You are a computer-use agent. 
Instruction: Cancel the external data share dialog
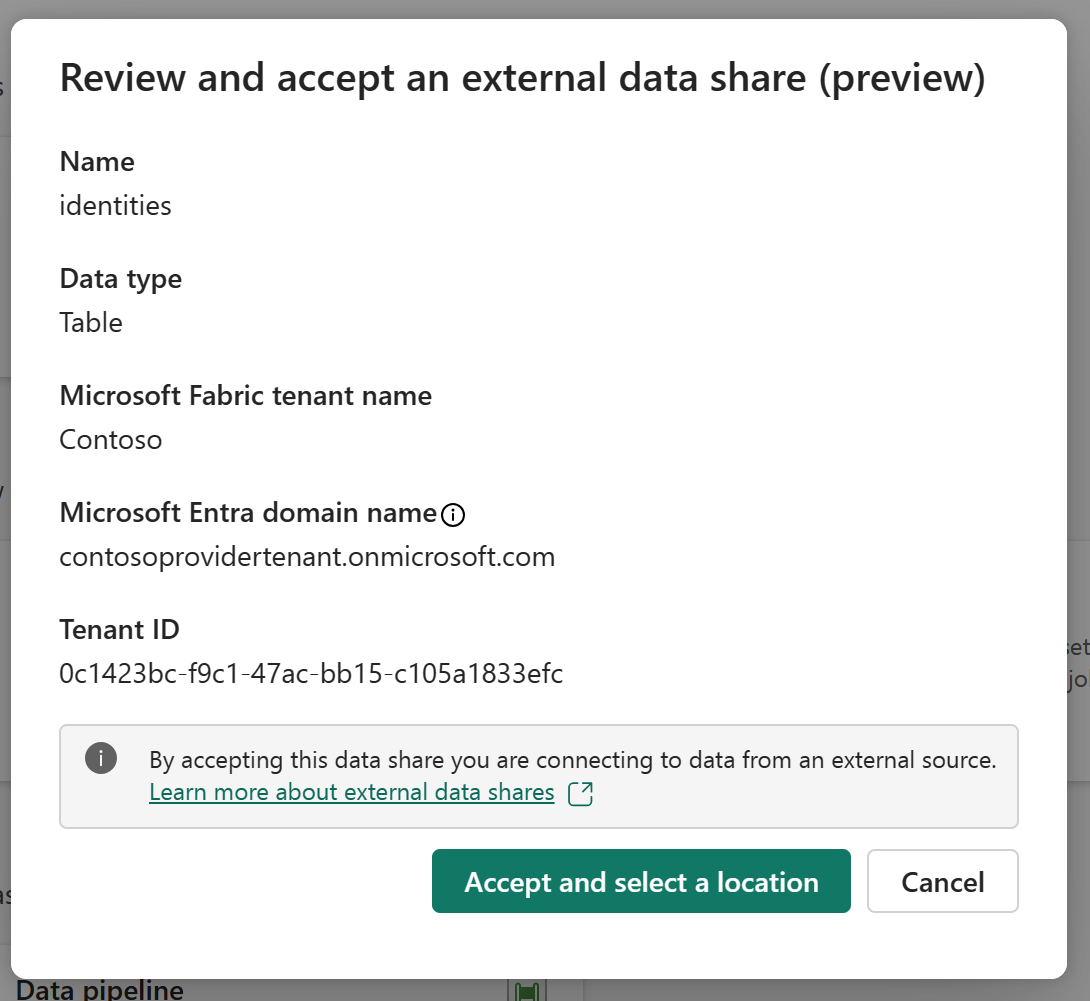point(942,881)
